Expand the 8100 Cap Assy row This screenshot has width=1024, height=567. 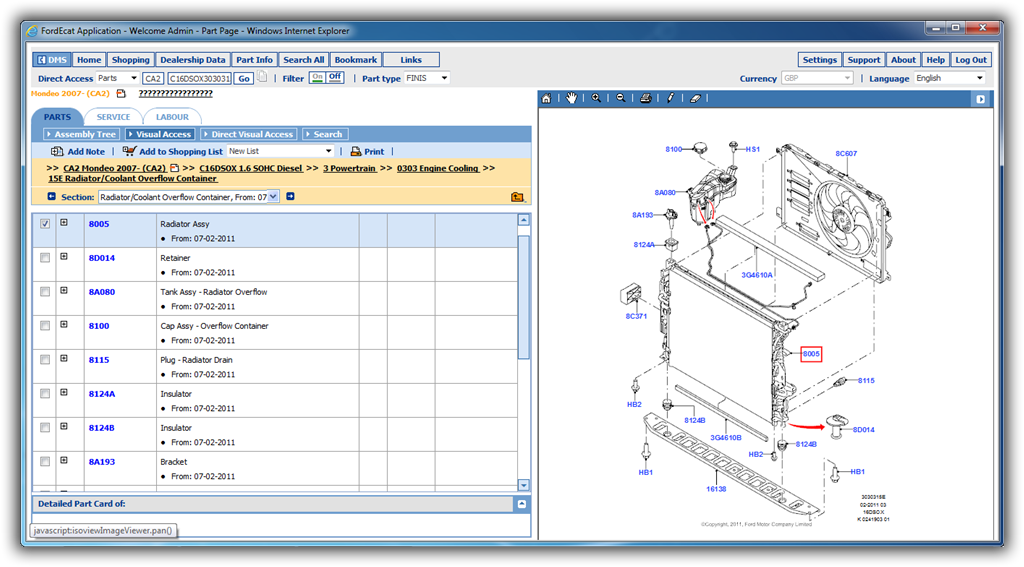[x=64, y=324]
